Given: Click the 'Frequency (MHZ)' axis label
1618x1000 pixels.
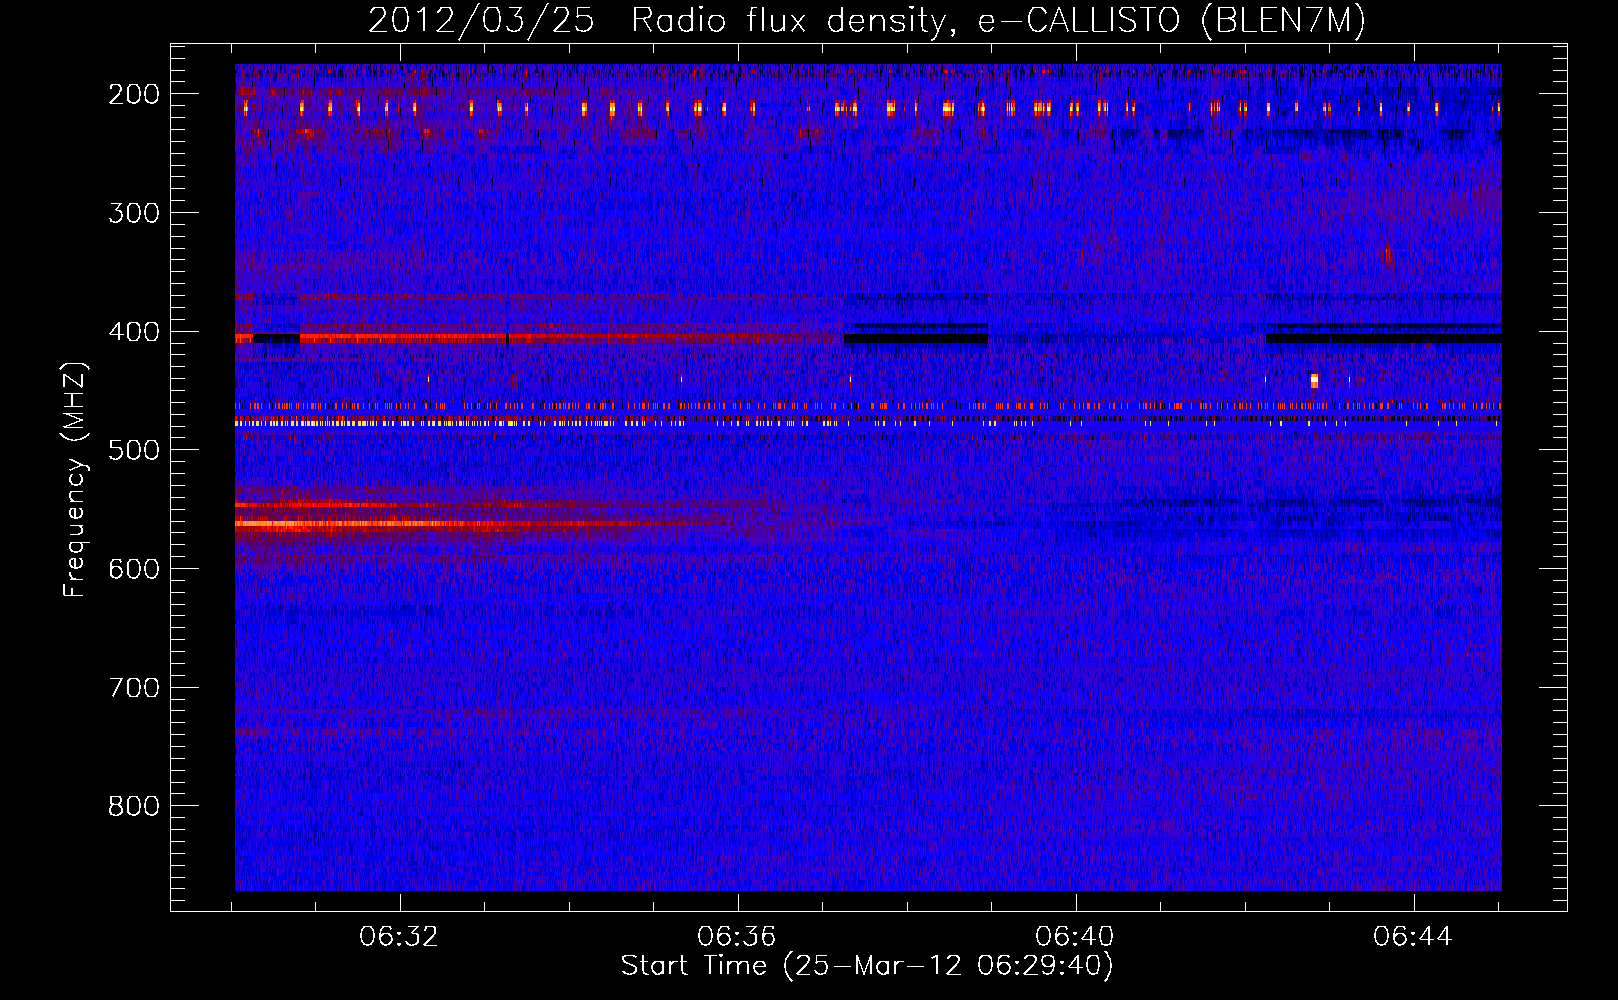Looking at the screenshot, I should 75,480.
